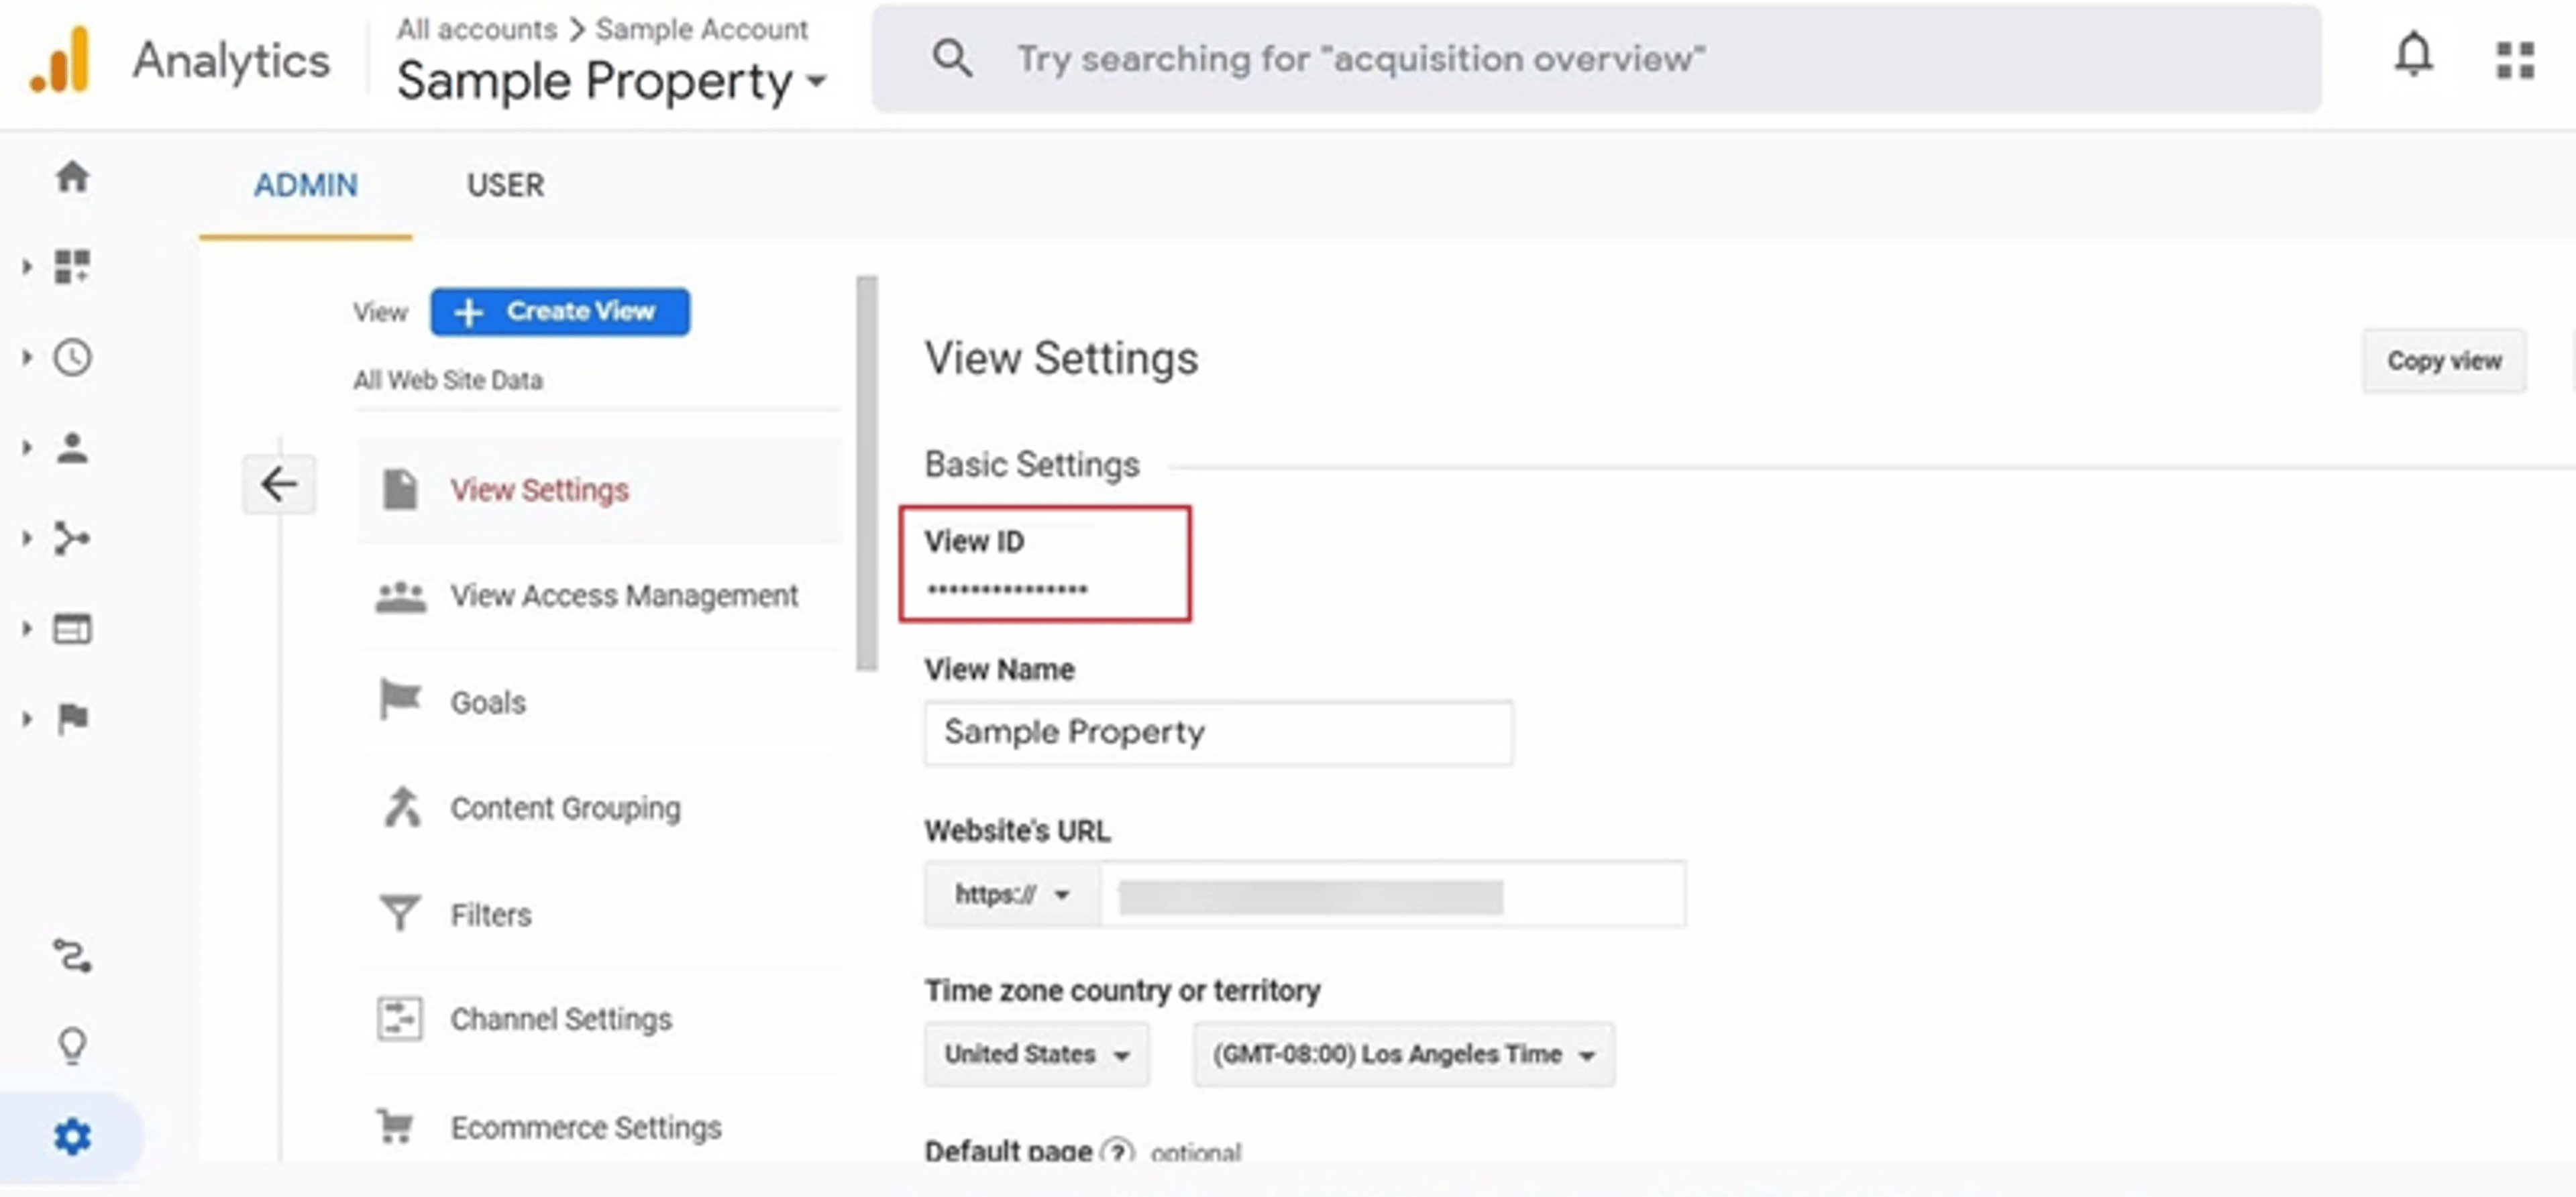This screenshot has height=1197, width=2576.
Task: Expand the Audience sidebar section arrow
Action: 27,447
